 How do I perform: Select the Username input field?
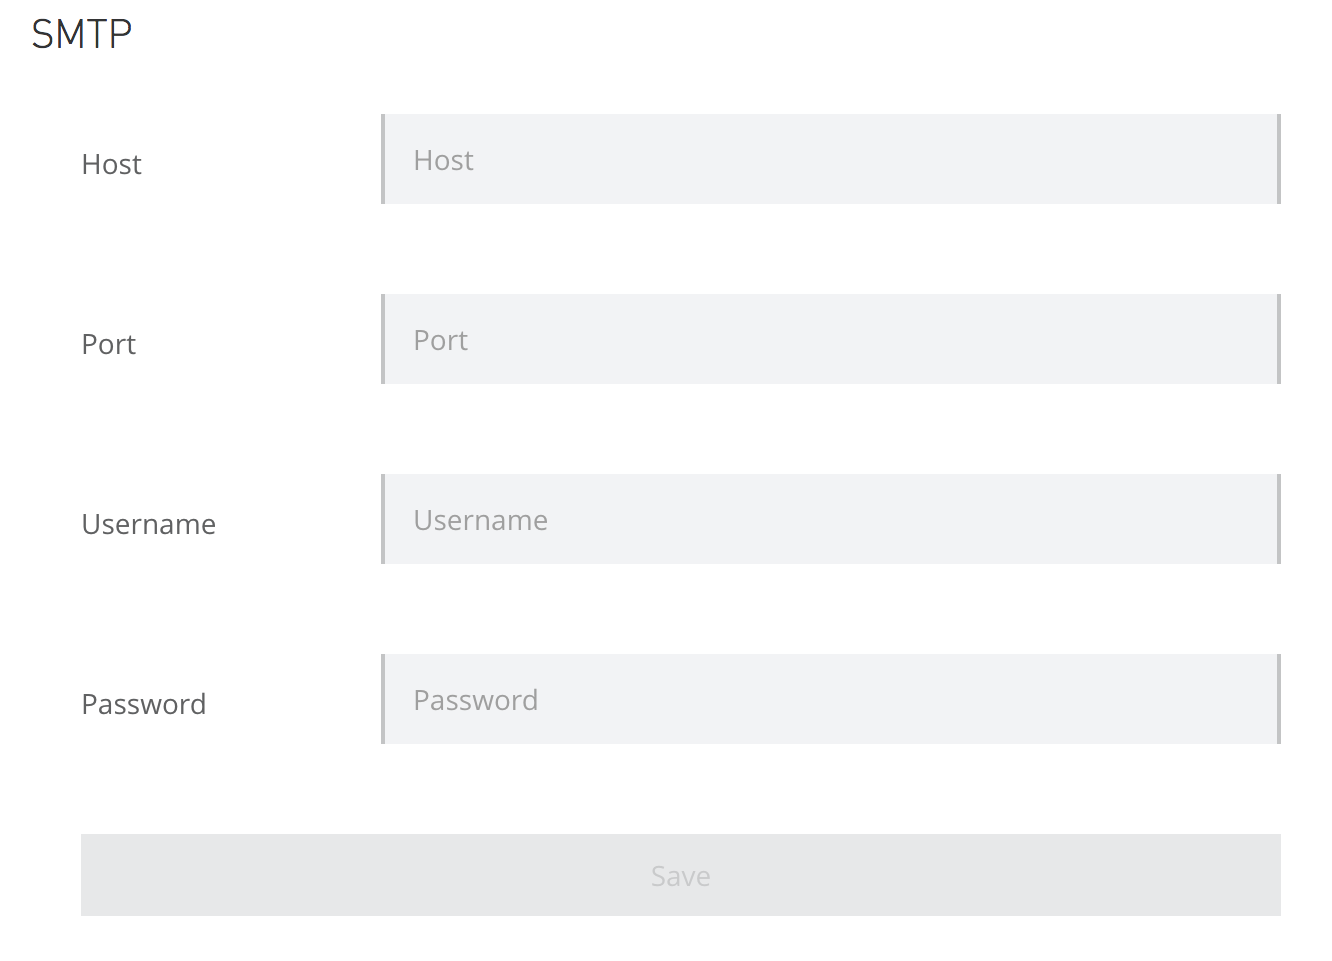coord(830,519)
